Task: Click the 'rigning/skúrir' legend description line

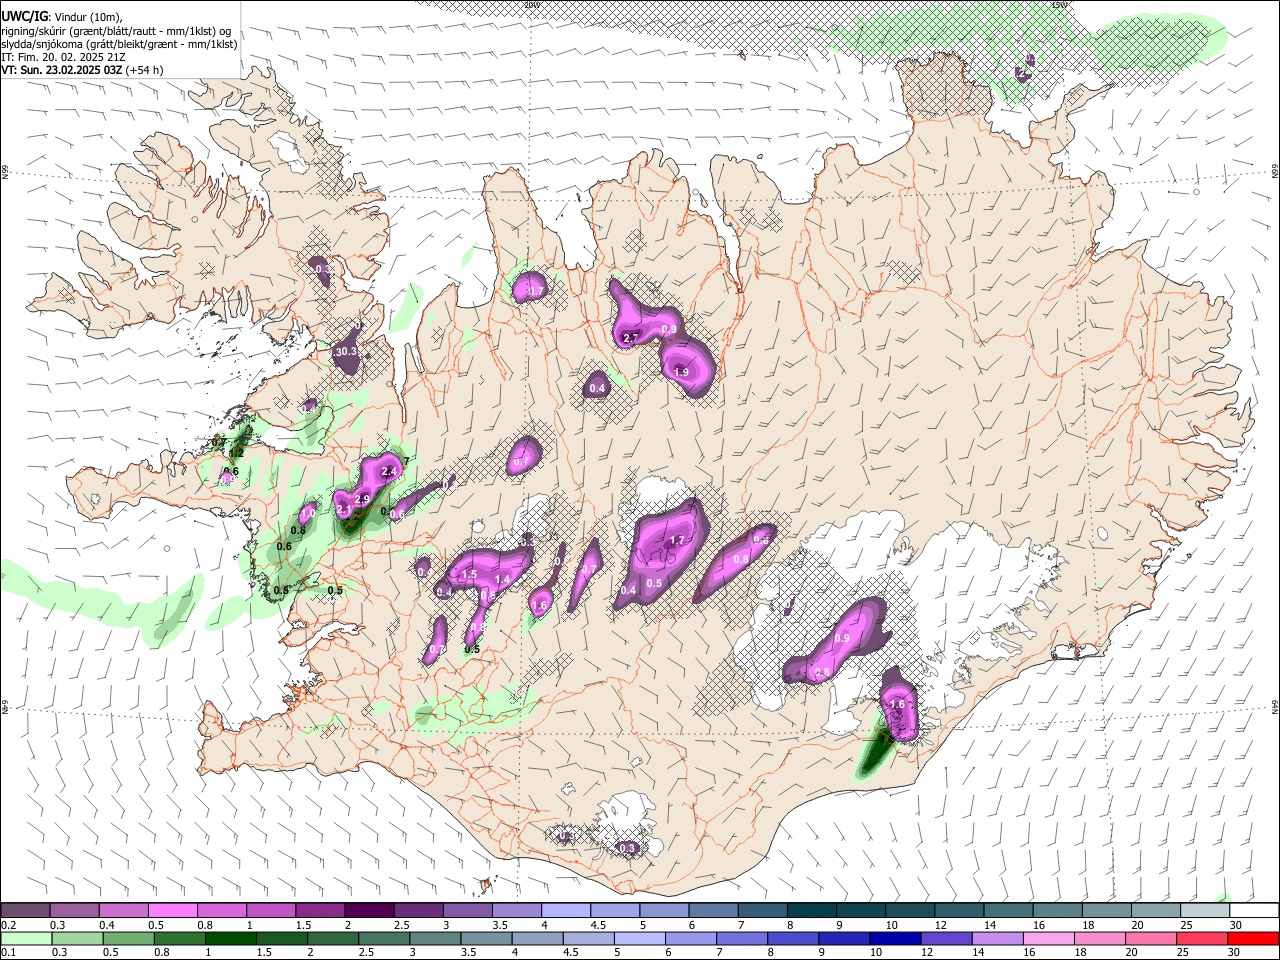Action: tap(115, 31)
